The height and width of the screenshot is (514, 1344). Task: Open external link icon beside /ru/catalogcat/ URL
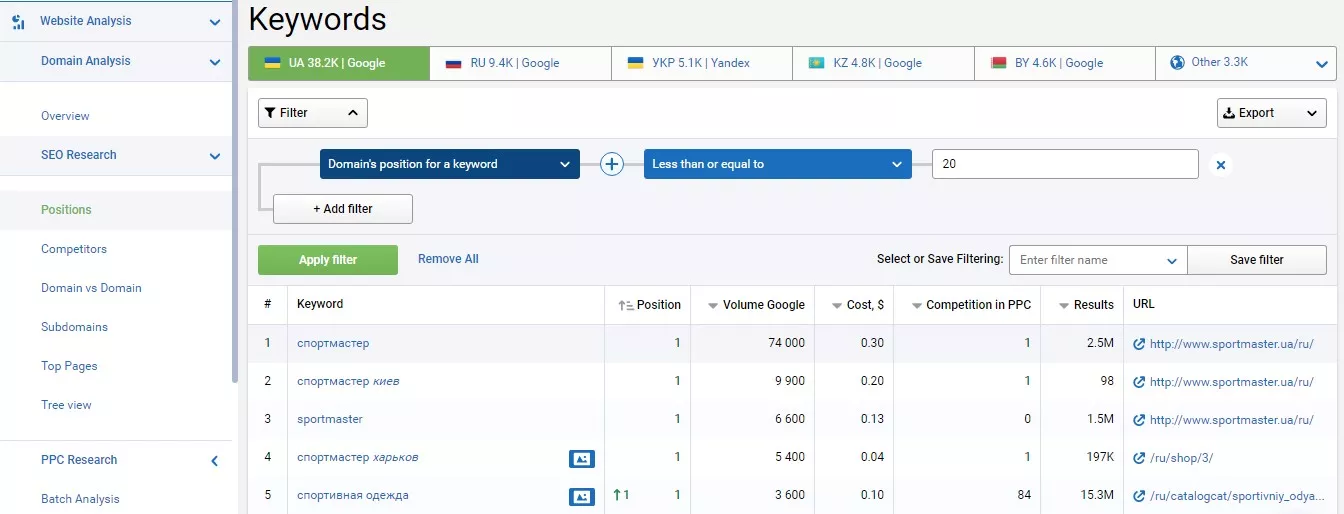(x=1139, y=496)
